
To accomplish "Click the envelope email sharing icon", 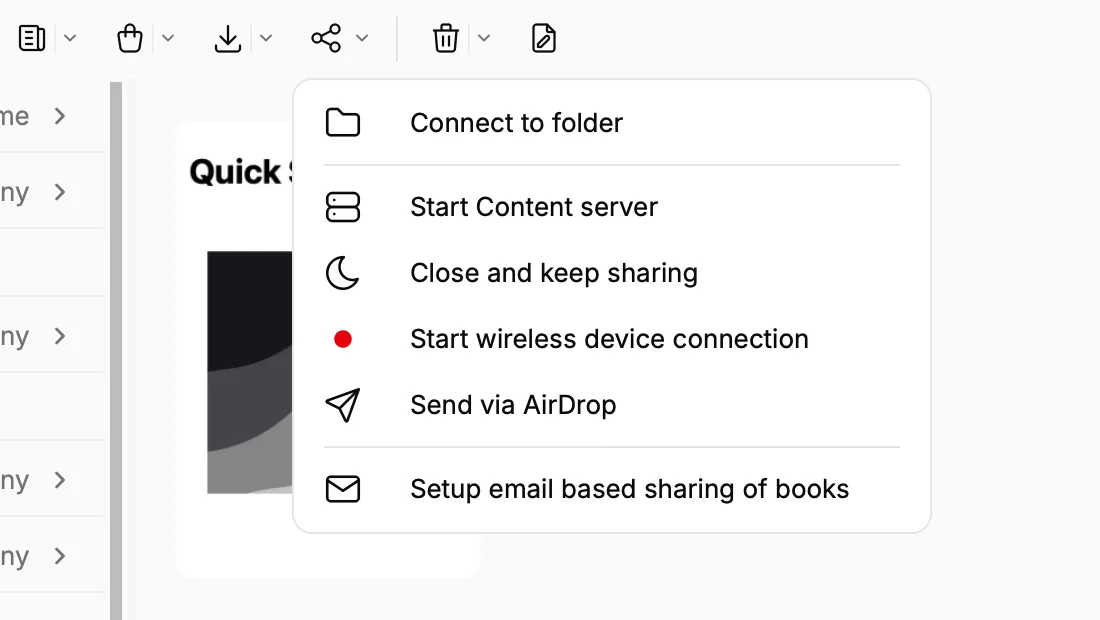I will point(343,489).
